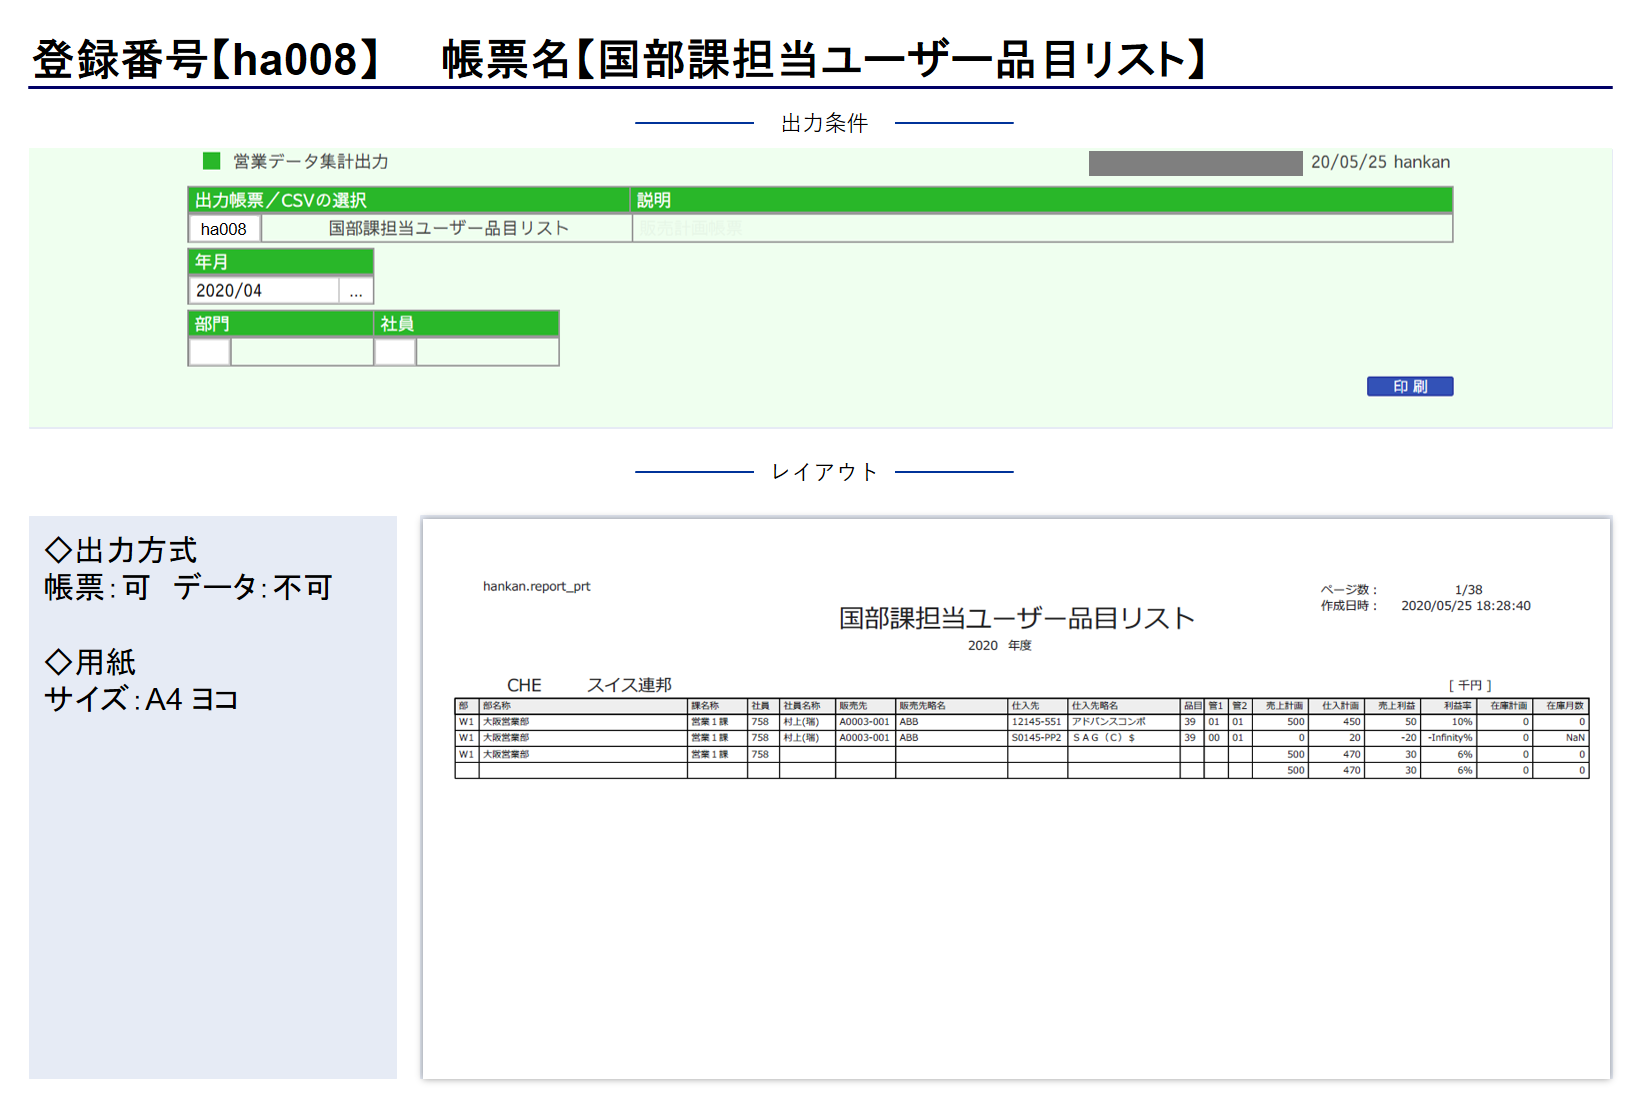Screen dimensions: 1642x1093
Task: Click the 社員 name input box
Action: pyautogui.click(x=487, y=352)
